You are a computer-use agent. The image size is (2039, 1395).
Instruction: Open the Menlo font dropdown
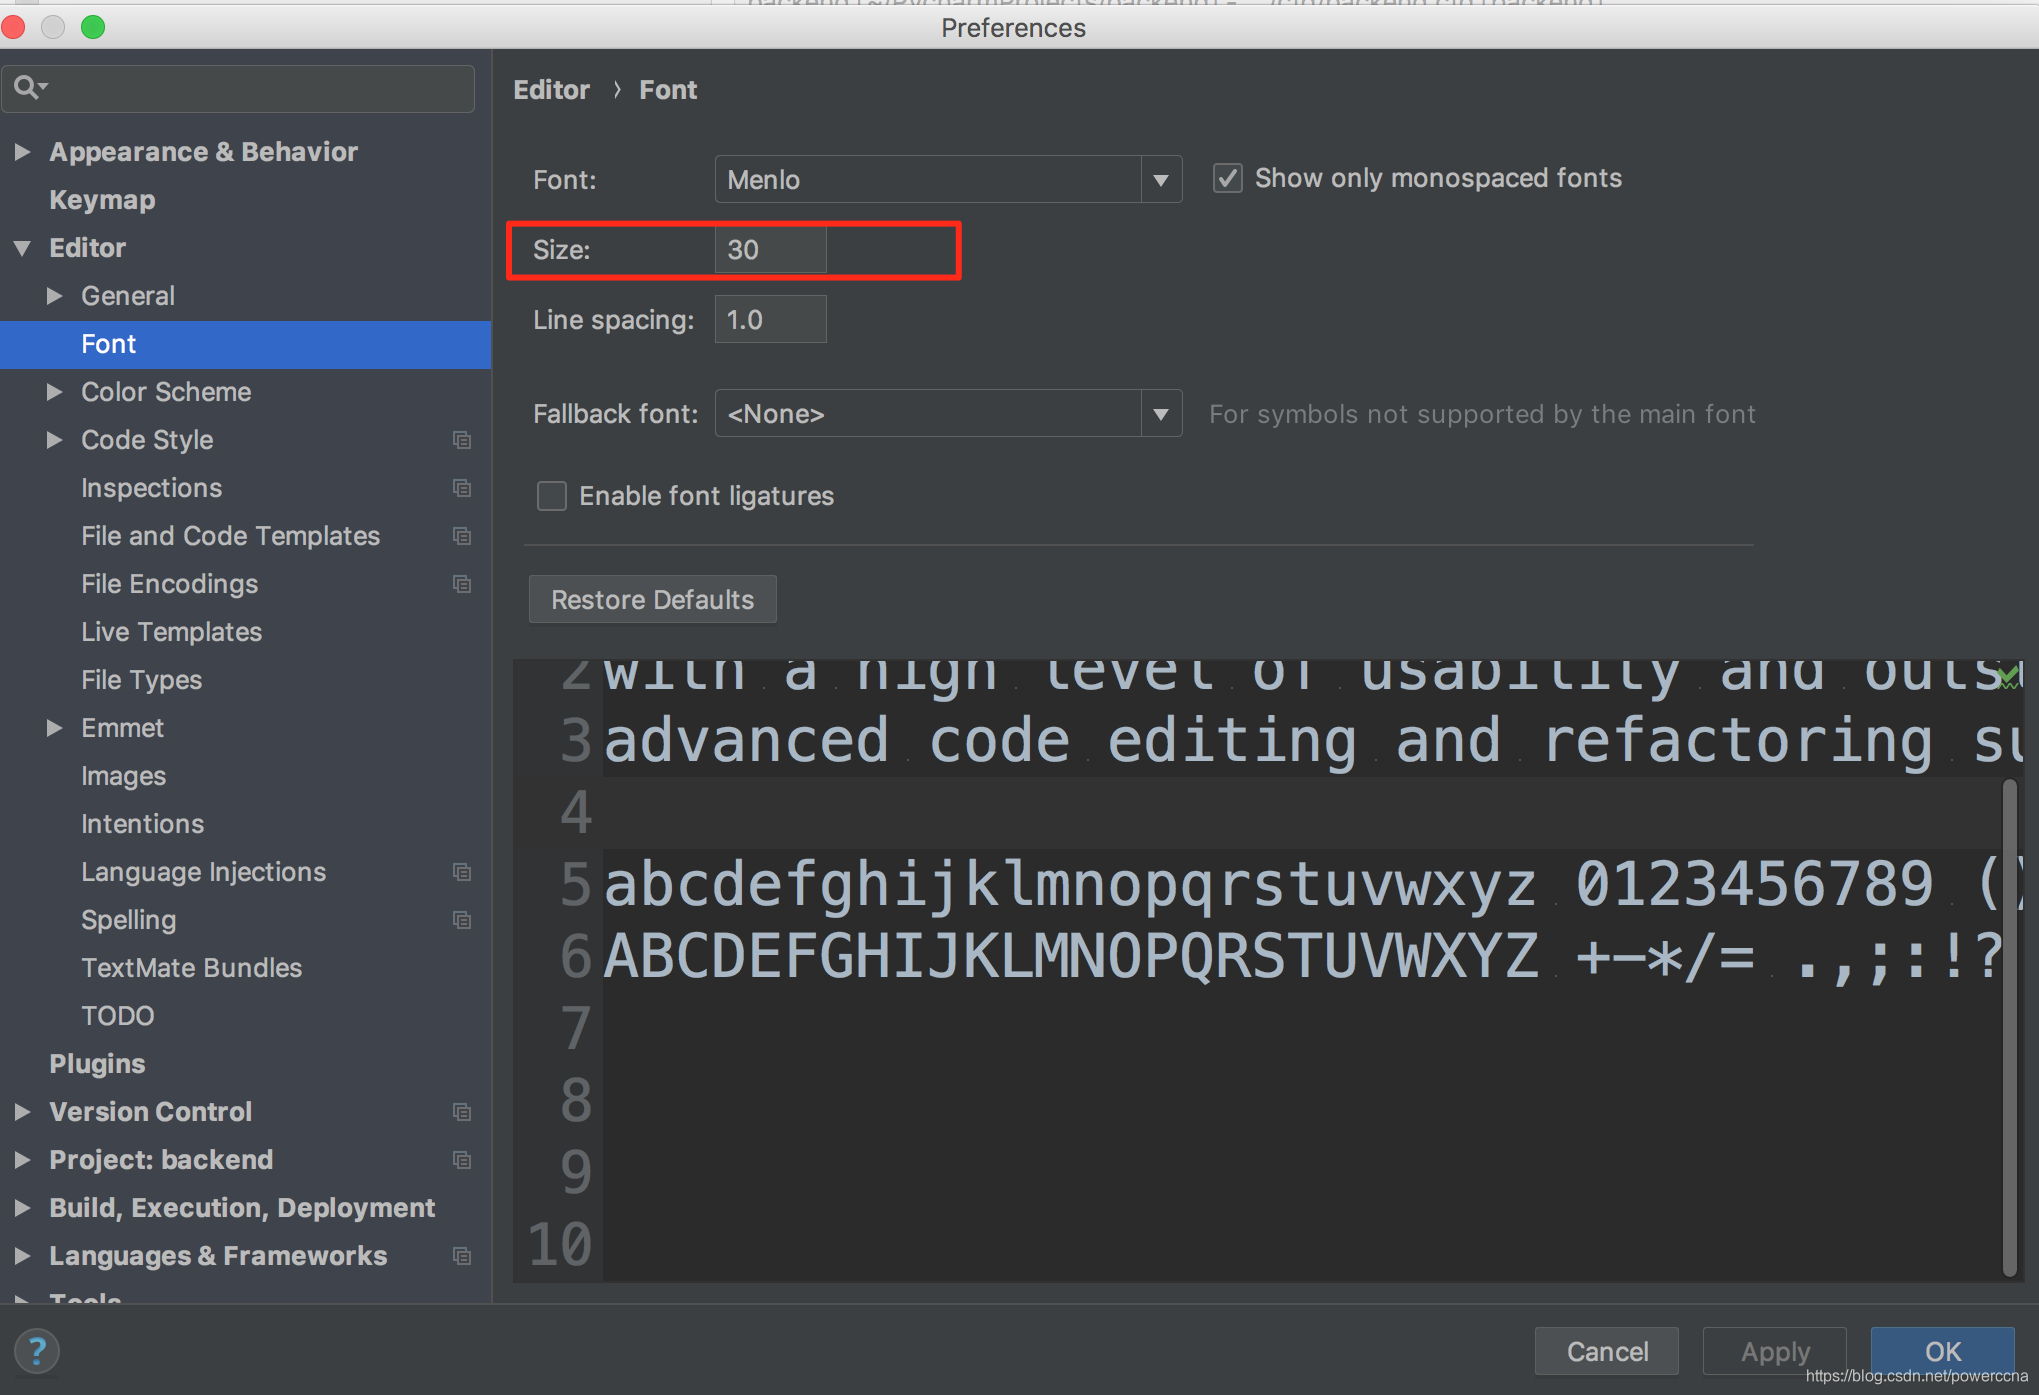coord(1160,180)
